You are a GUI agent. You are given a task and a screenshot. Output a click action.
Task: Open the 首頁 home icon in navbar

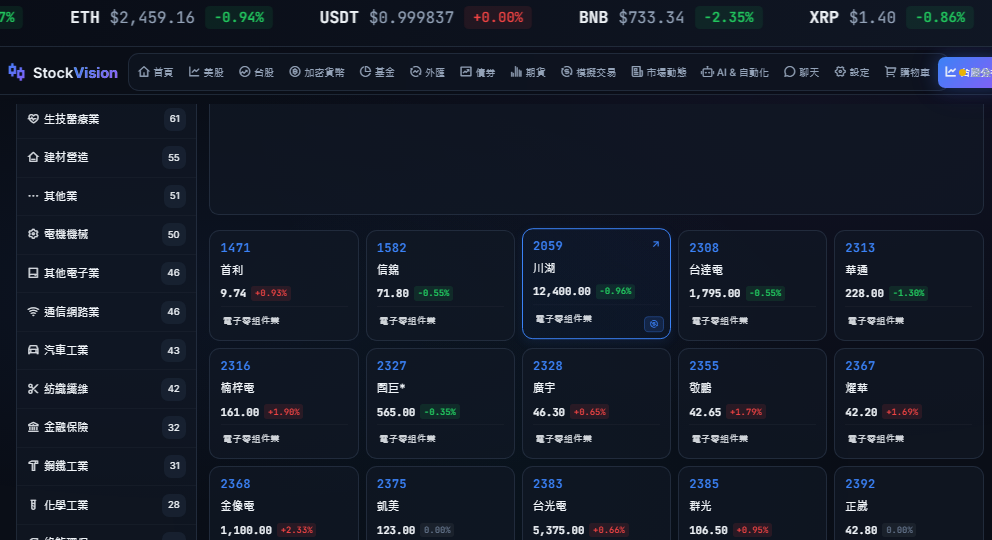pyautogui.click(x=144, y=72)
